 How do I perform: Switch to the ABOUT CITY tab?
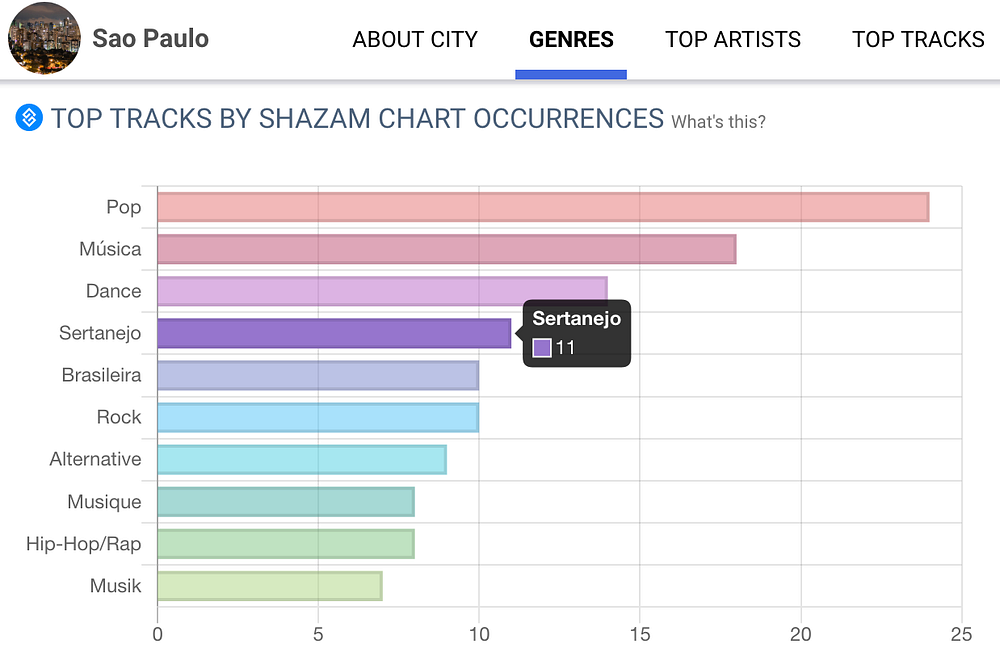pyautogui.click(x=415, y=40)
